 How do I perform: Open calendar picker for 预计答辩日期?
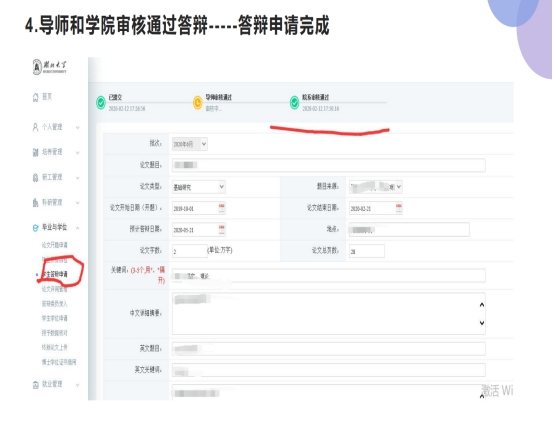(221, 230)
